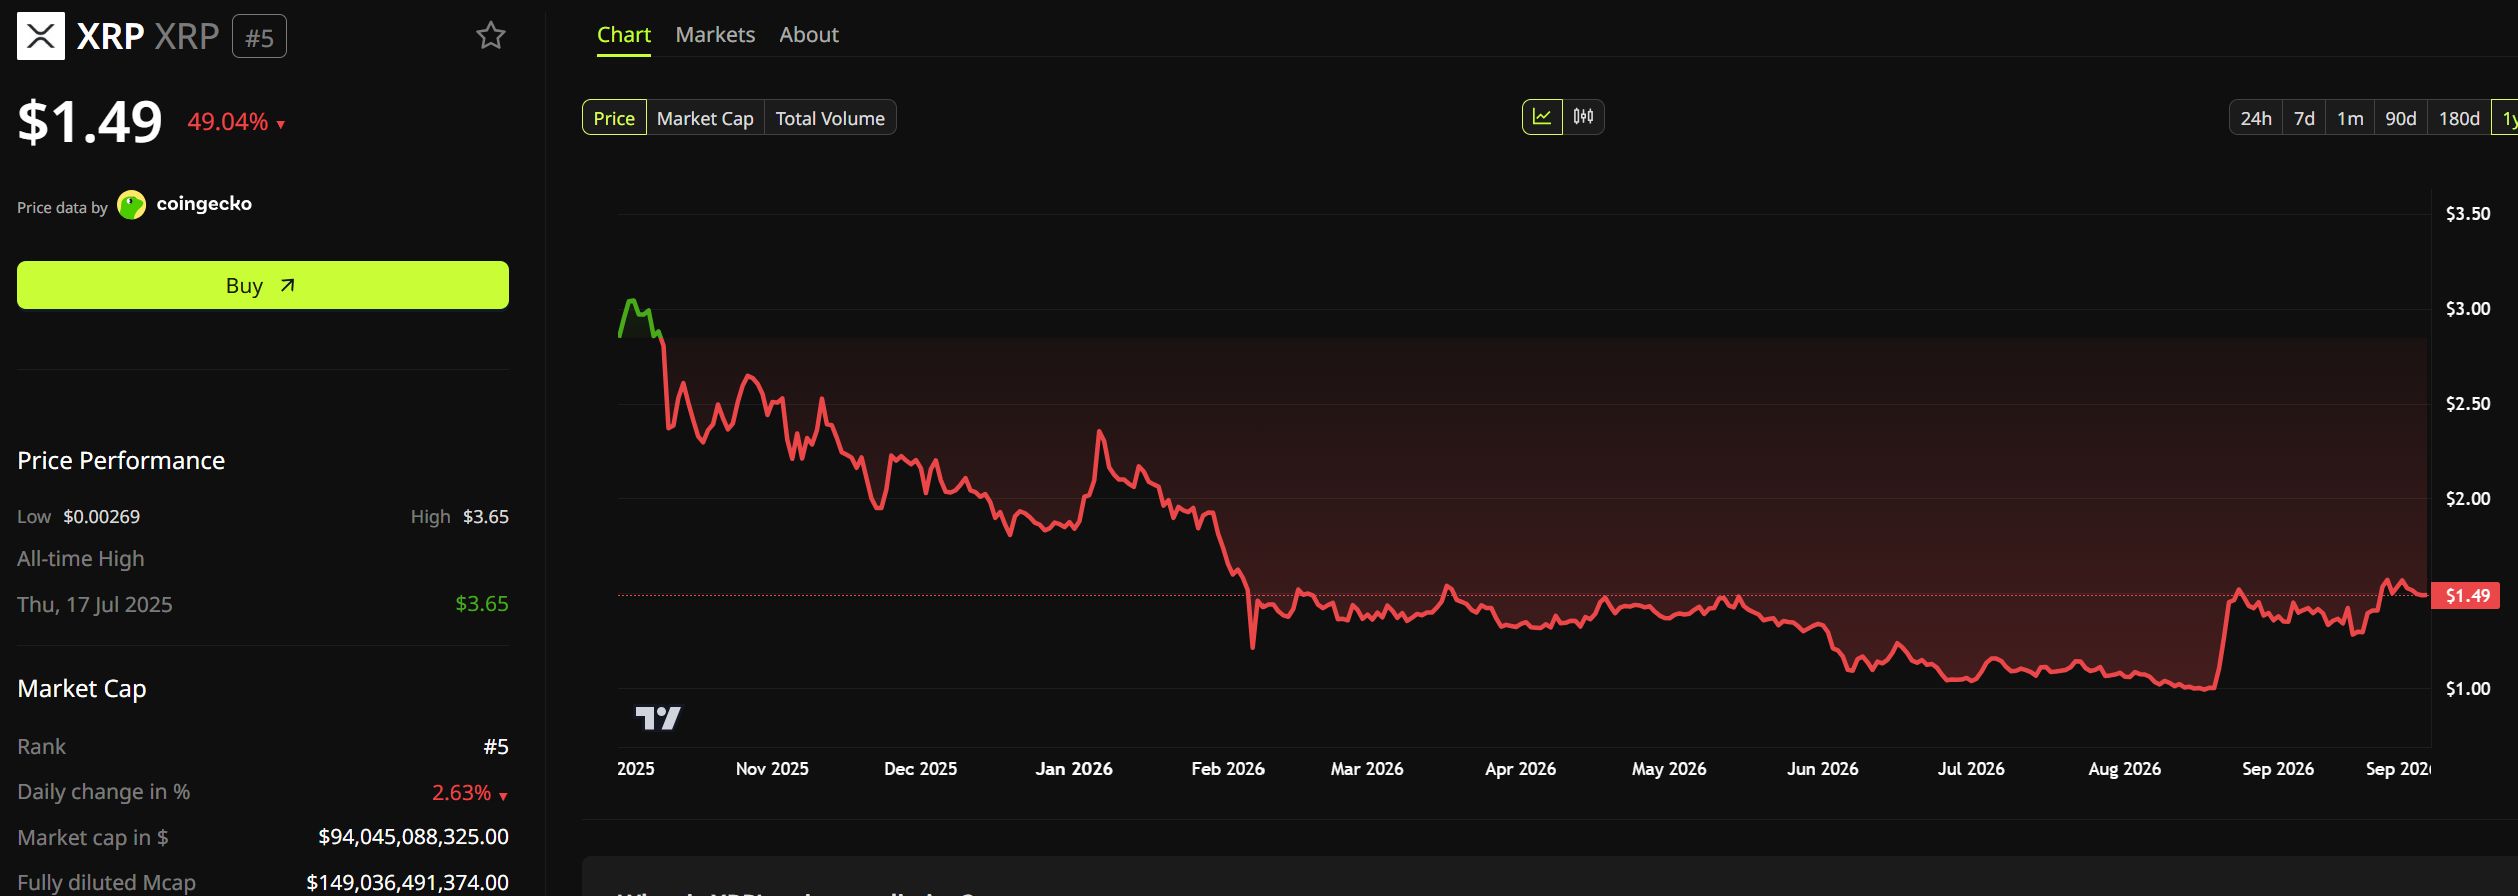Click the fully diluted value $149,036,491,374.00
Viewport: 2518px width, 896px height.
coord(407,882)
